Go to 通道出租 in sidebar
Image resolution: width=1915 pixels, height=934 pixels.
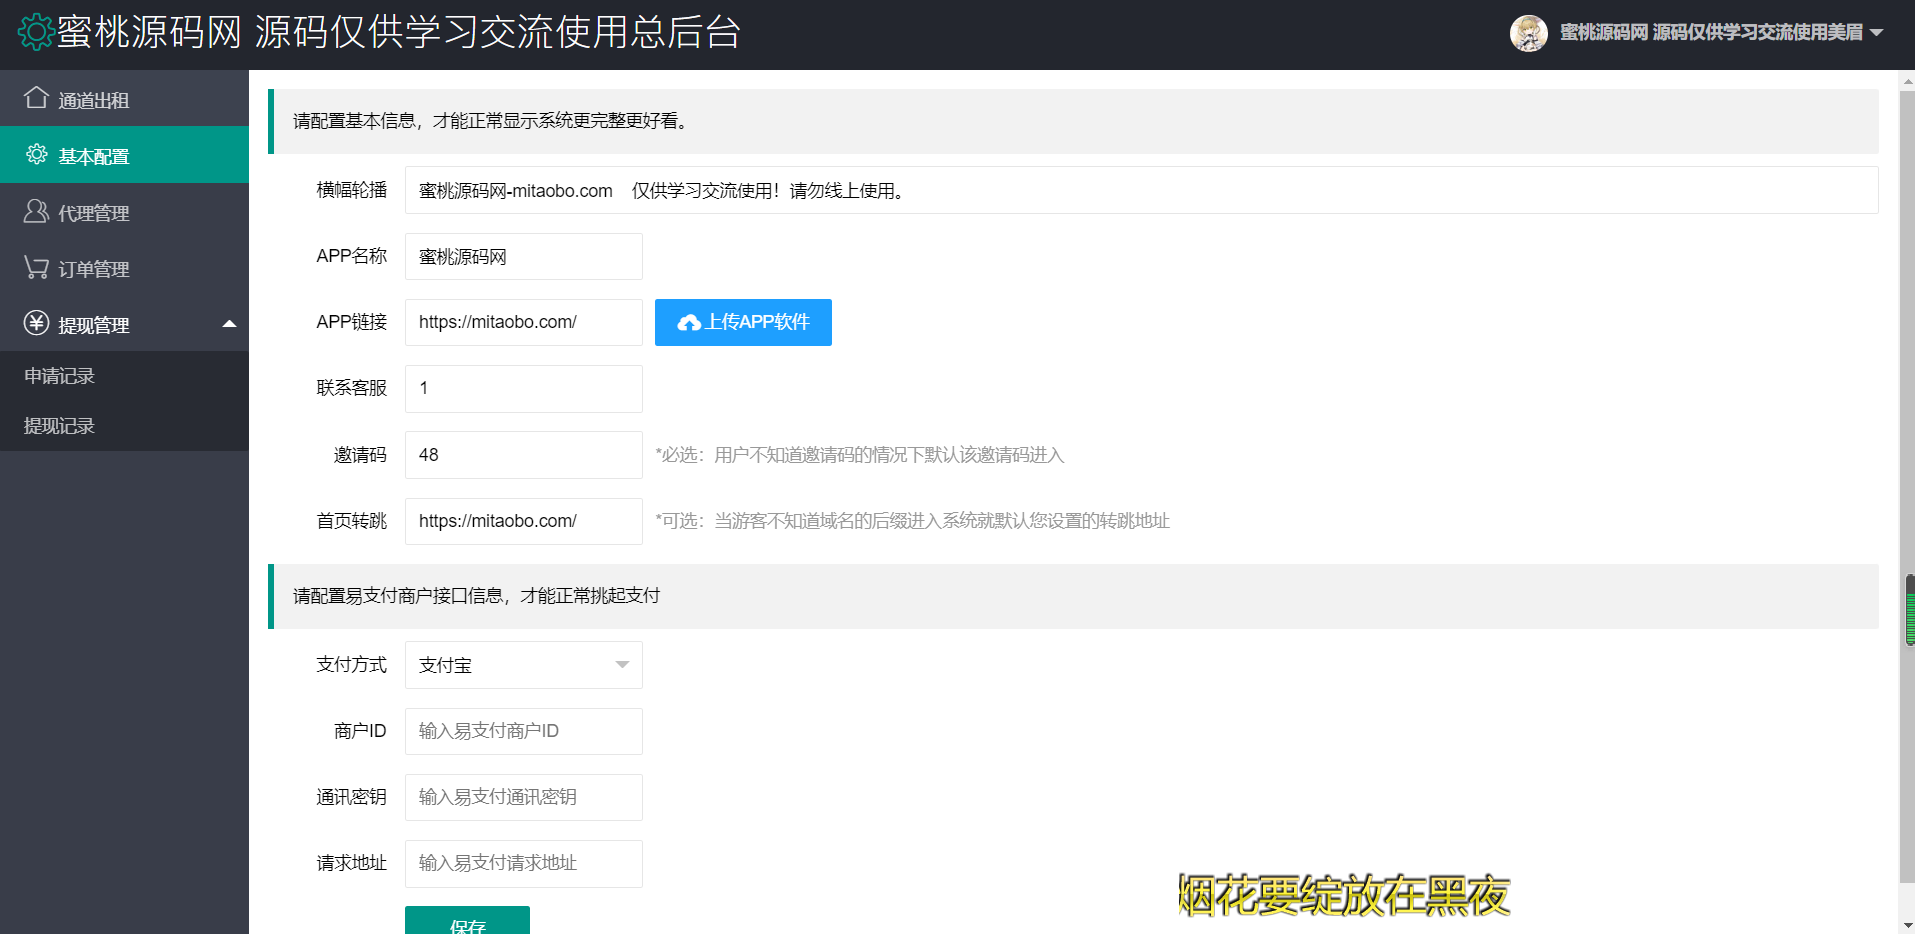[x=94, y=100]
